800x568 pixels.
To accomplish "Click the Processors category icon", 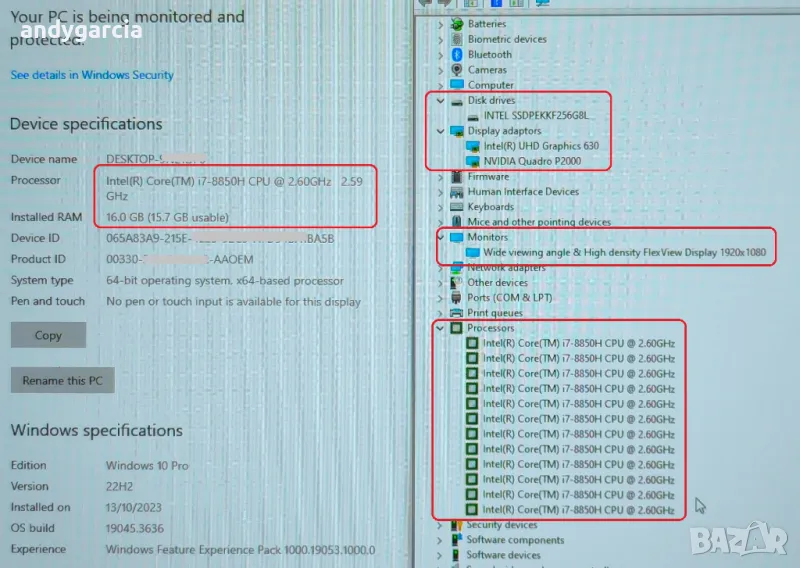I will (x=456, y=328).
